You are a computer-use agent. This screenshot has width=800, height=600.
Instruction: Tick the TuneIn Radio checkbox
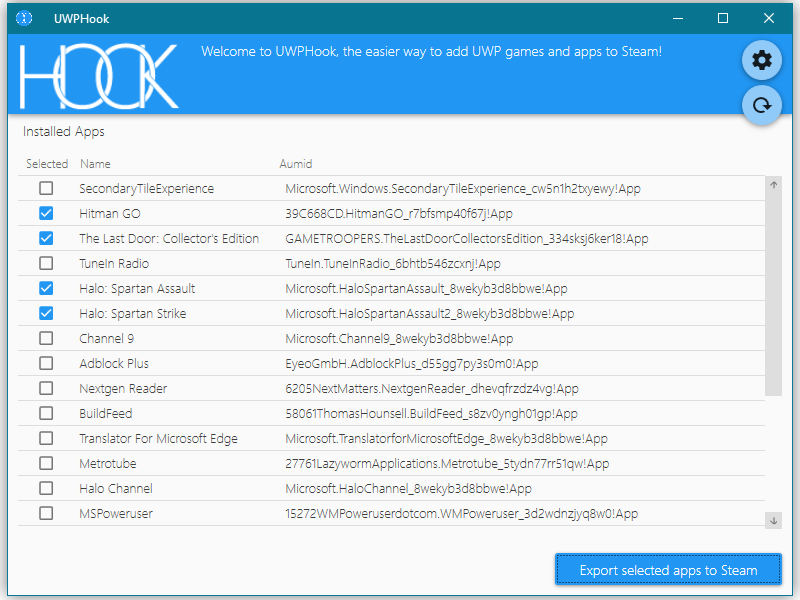click(46, 263)
